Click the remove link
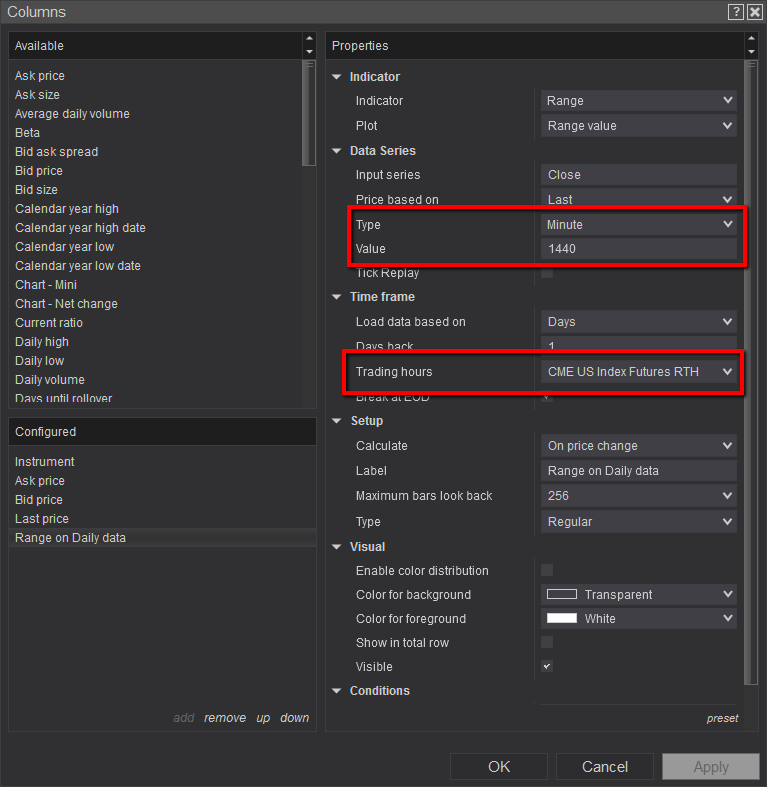The image size is (767, 787). [x=225, y=718]
